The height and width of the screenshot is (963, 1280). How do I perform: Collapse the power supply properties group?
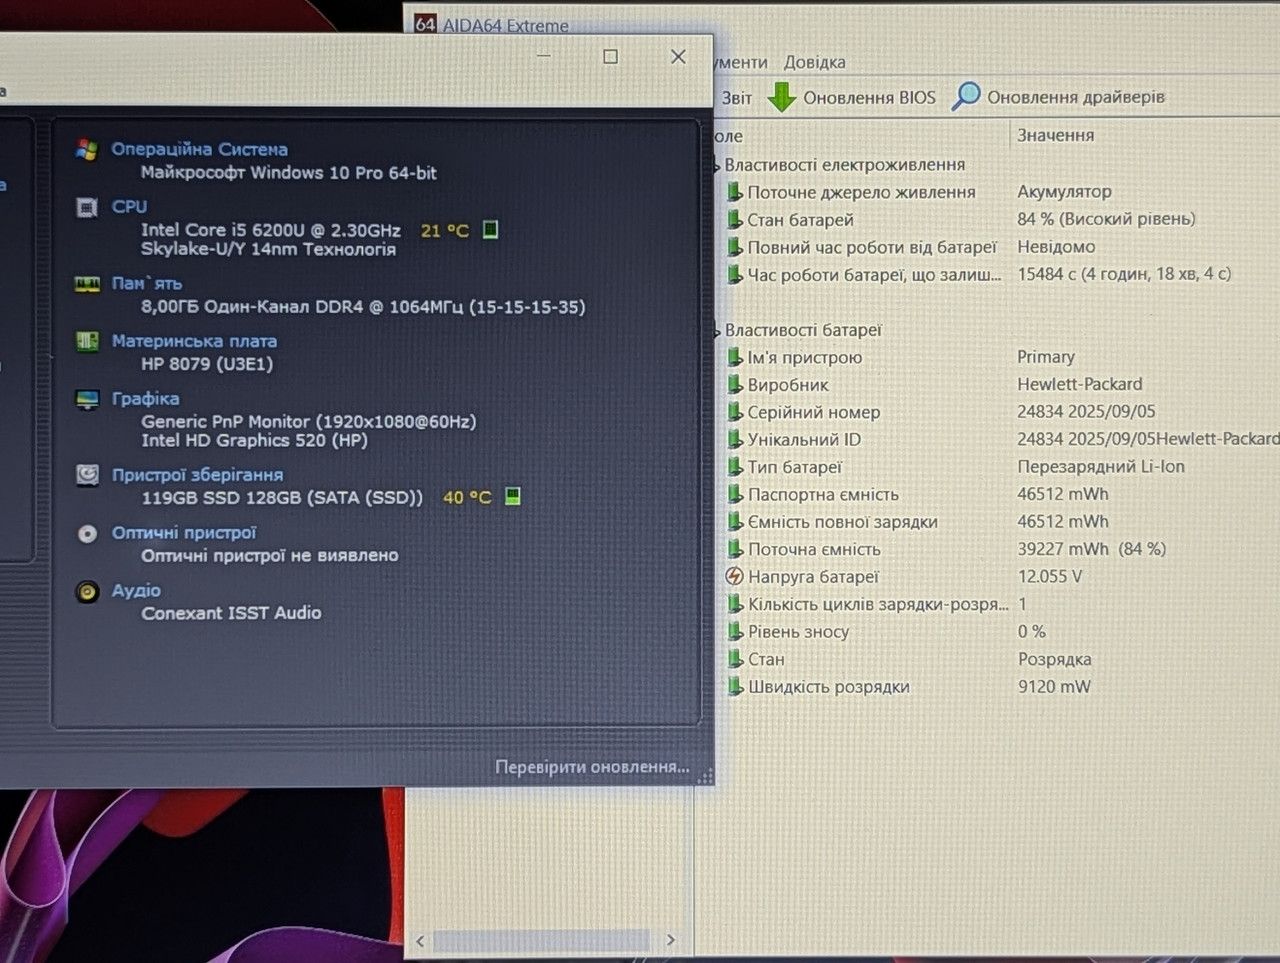click(x=716, y=166)
